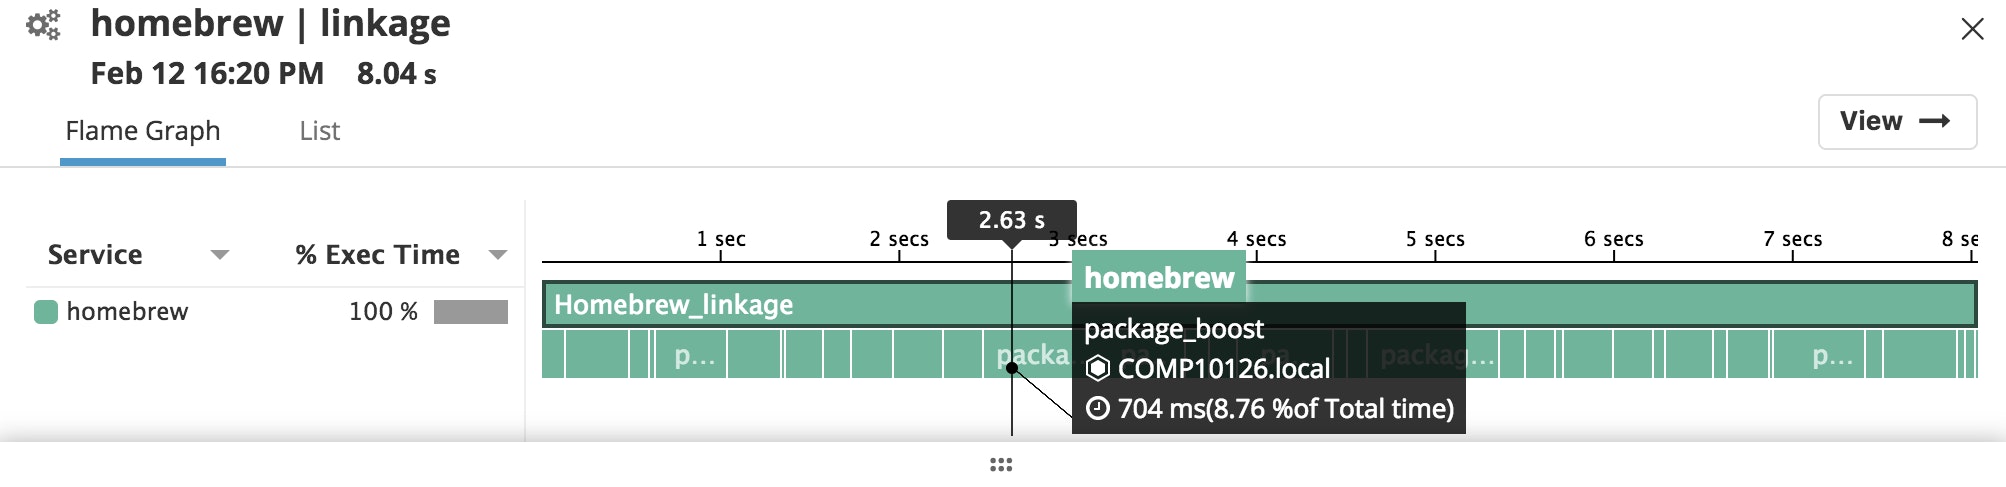Switch to the List tab
This screenshot has width=2006, height=487.
point(320,131)
